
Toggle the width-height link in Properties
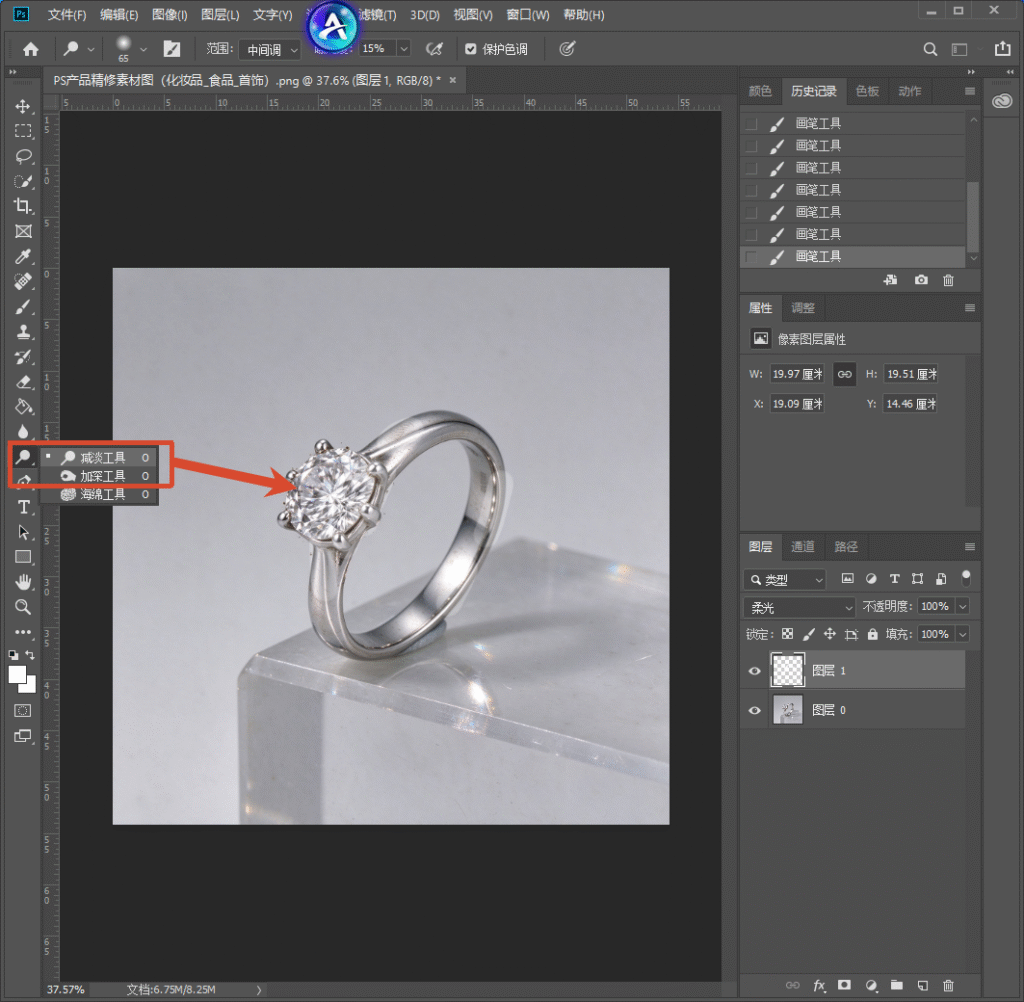tap(844, 374)
